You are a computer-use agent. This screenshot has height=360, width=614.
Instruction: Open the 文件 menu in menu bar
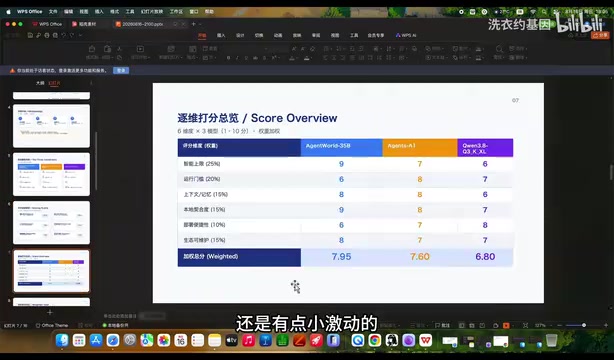(x=53, y=11)
